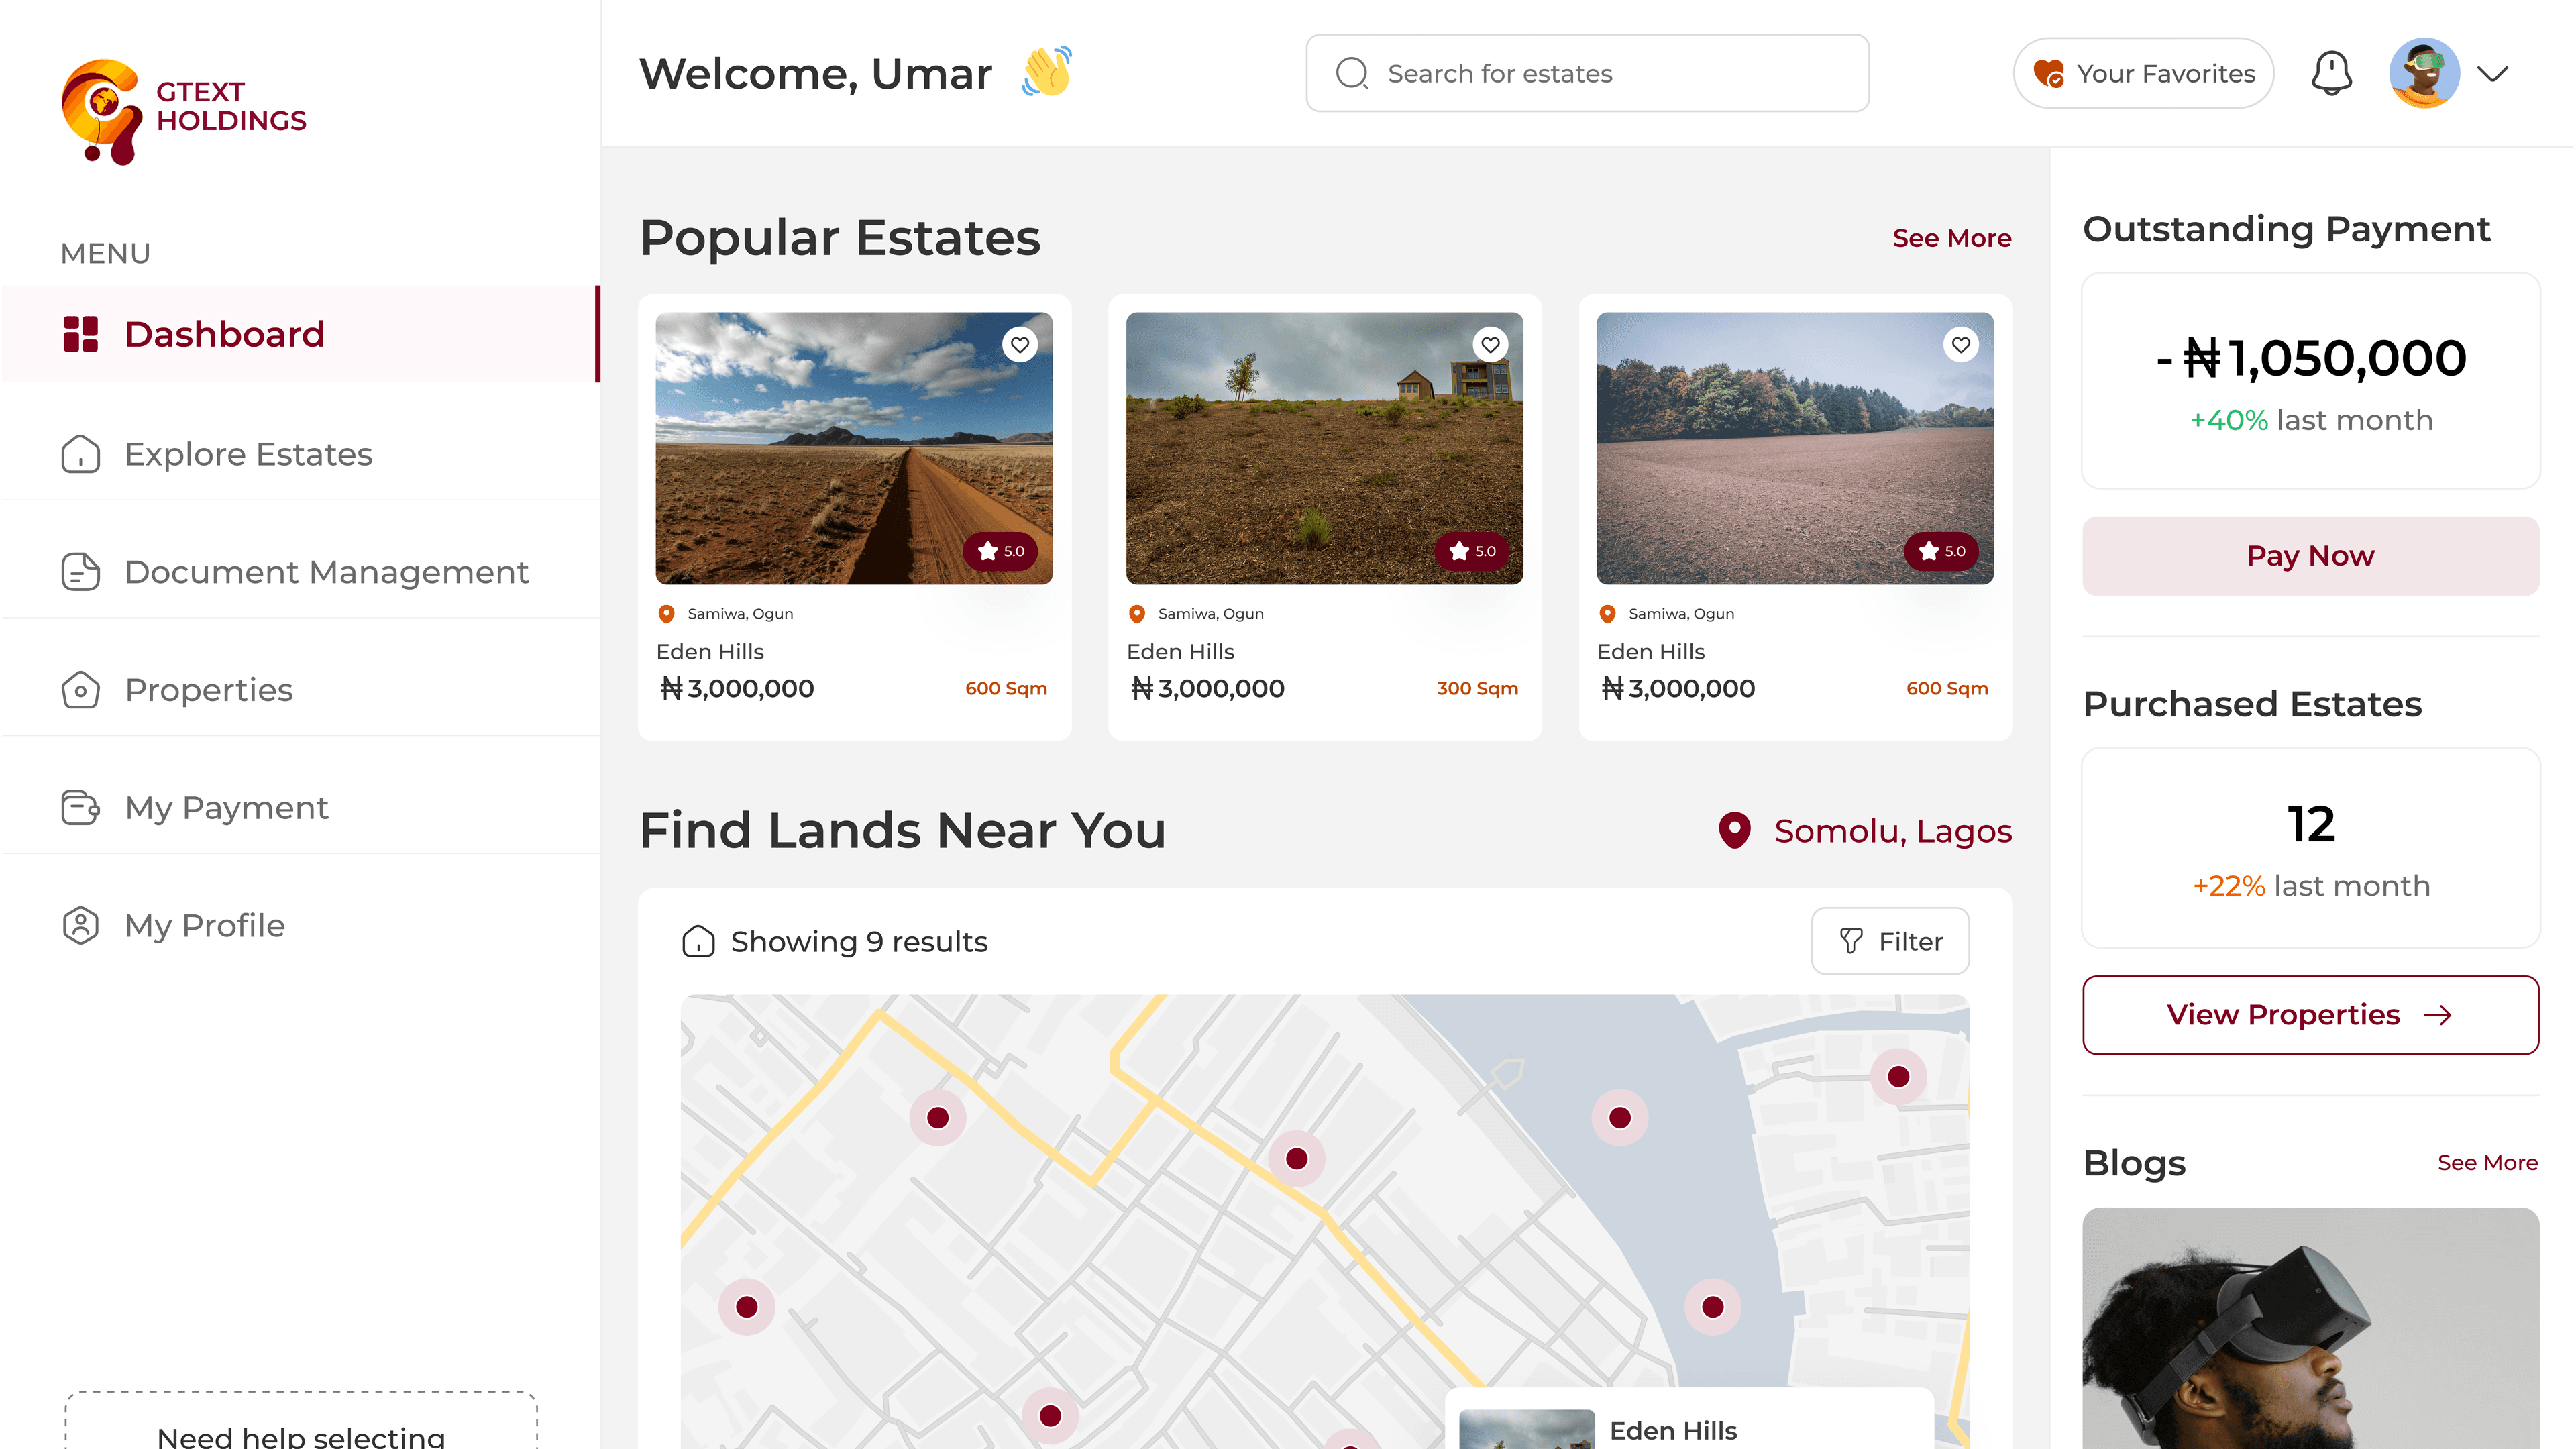Image resolution: width=2576 pixels, height=1449 pixels.
Task: Open the Properties menu item
Action: coord(300,689)
